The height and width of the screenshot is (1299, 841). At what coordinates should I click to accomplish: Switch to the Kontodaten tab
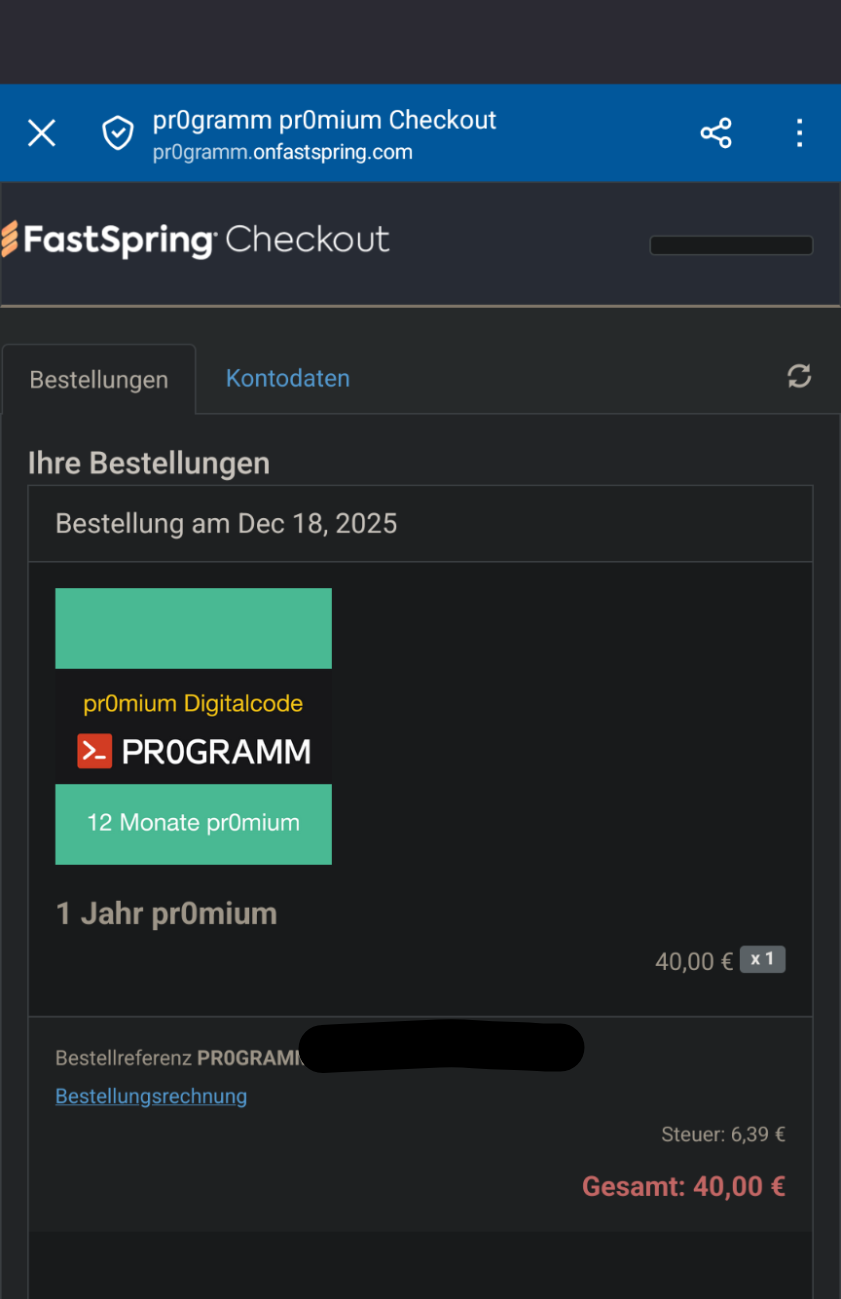[x=288, y=378]
